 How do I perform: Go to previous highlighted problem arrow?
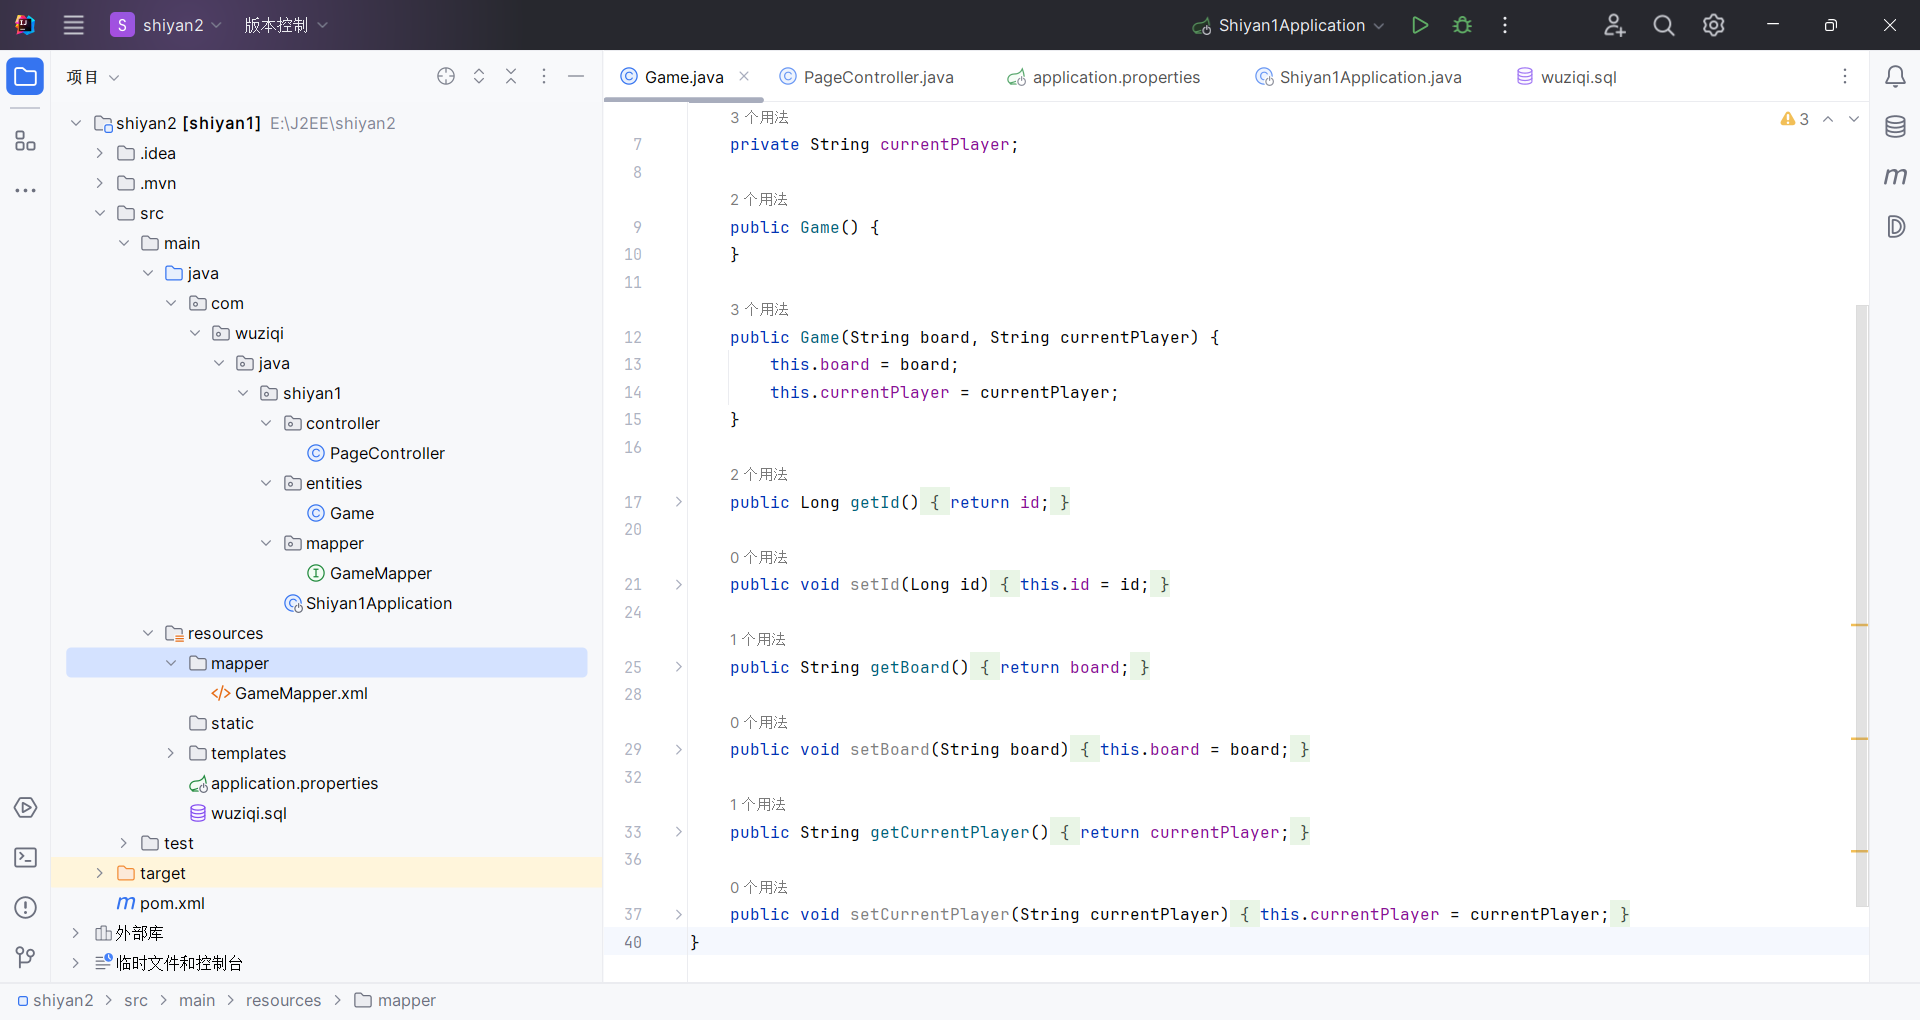coord(1828,119)
